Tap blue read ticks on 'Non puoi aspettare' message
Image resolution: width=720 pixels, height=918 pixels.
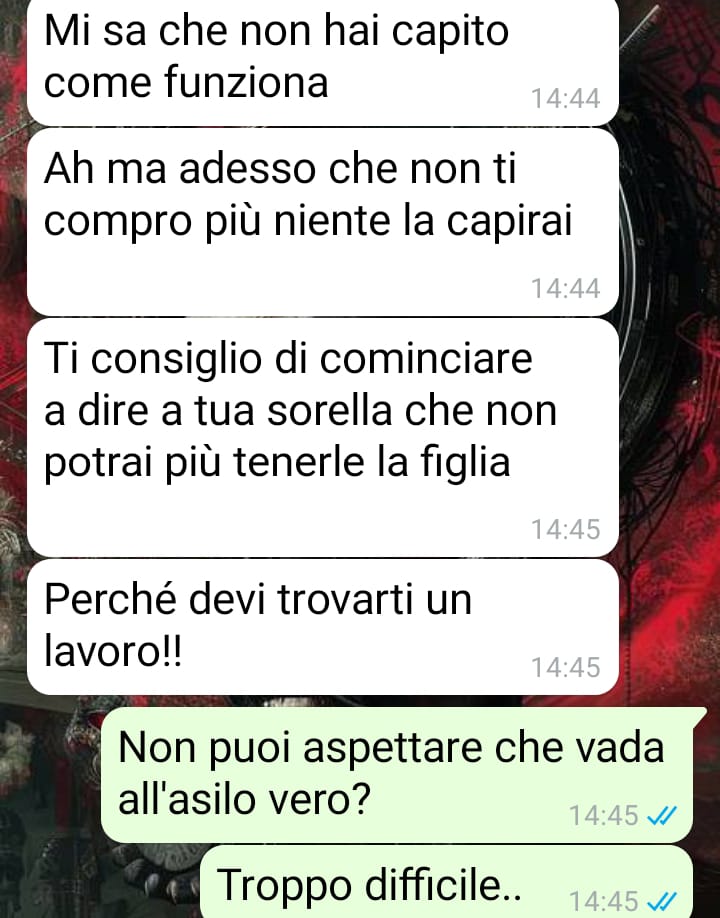pyautogui.click(x=661, y=816)
